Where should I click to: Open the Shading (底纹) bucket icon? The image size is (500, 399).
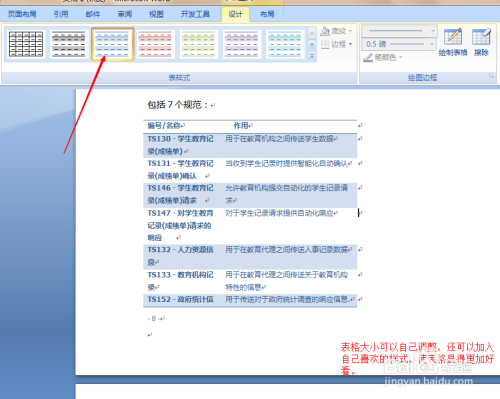pos(325,31)
